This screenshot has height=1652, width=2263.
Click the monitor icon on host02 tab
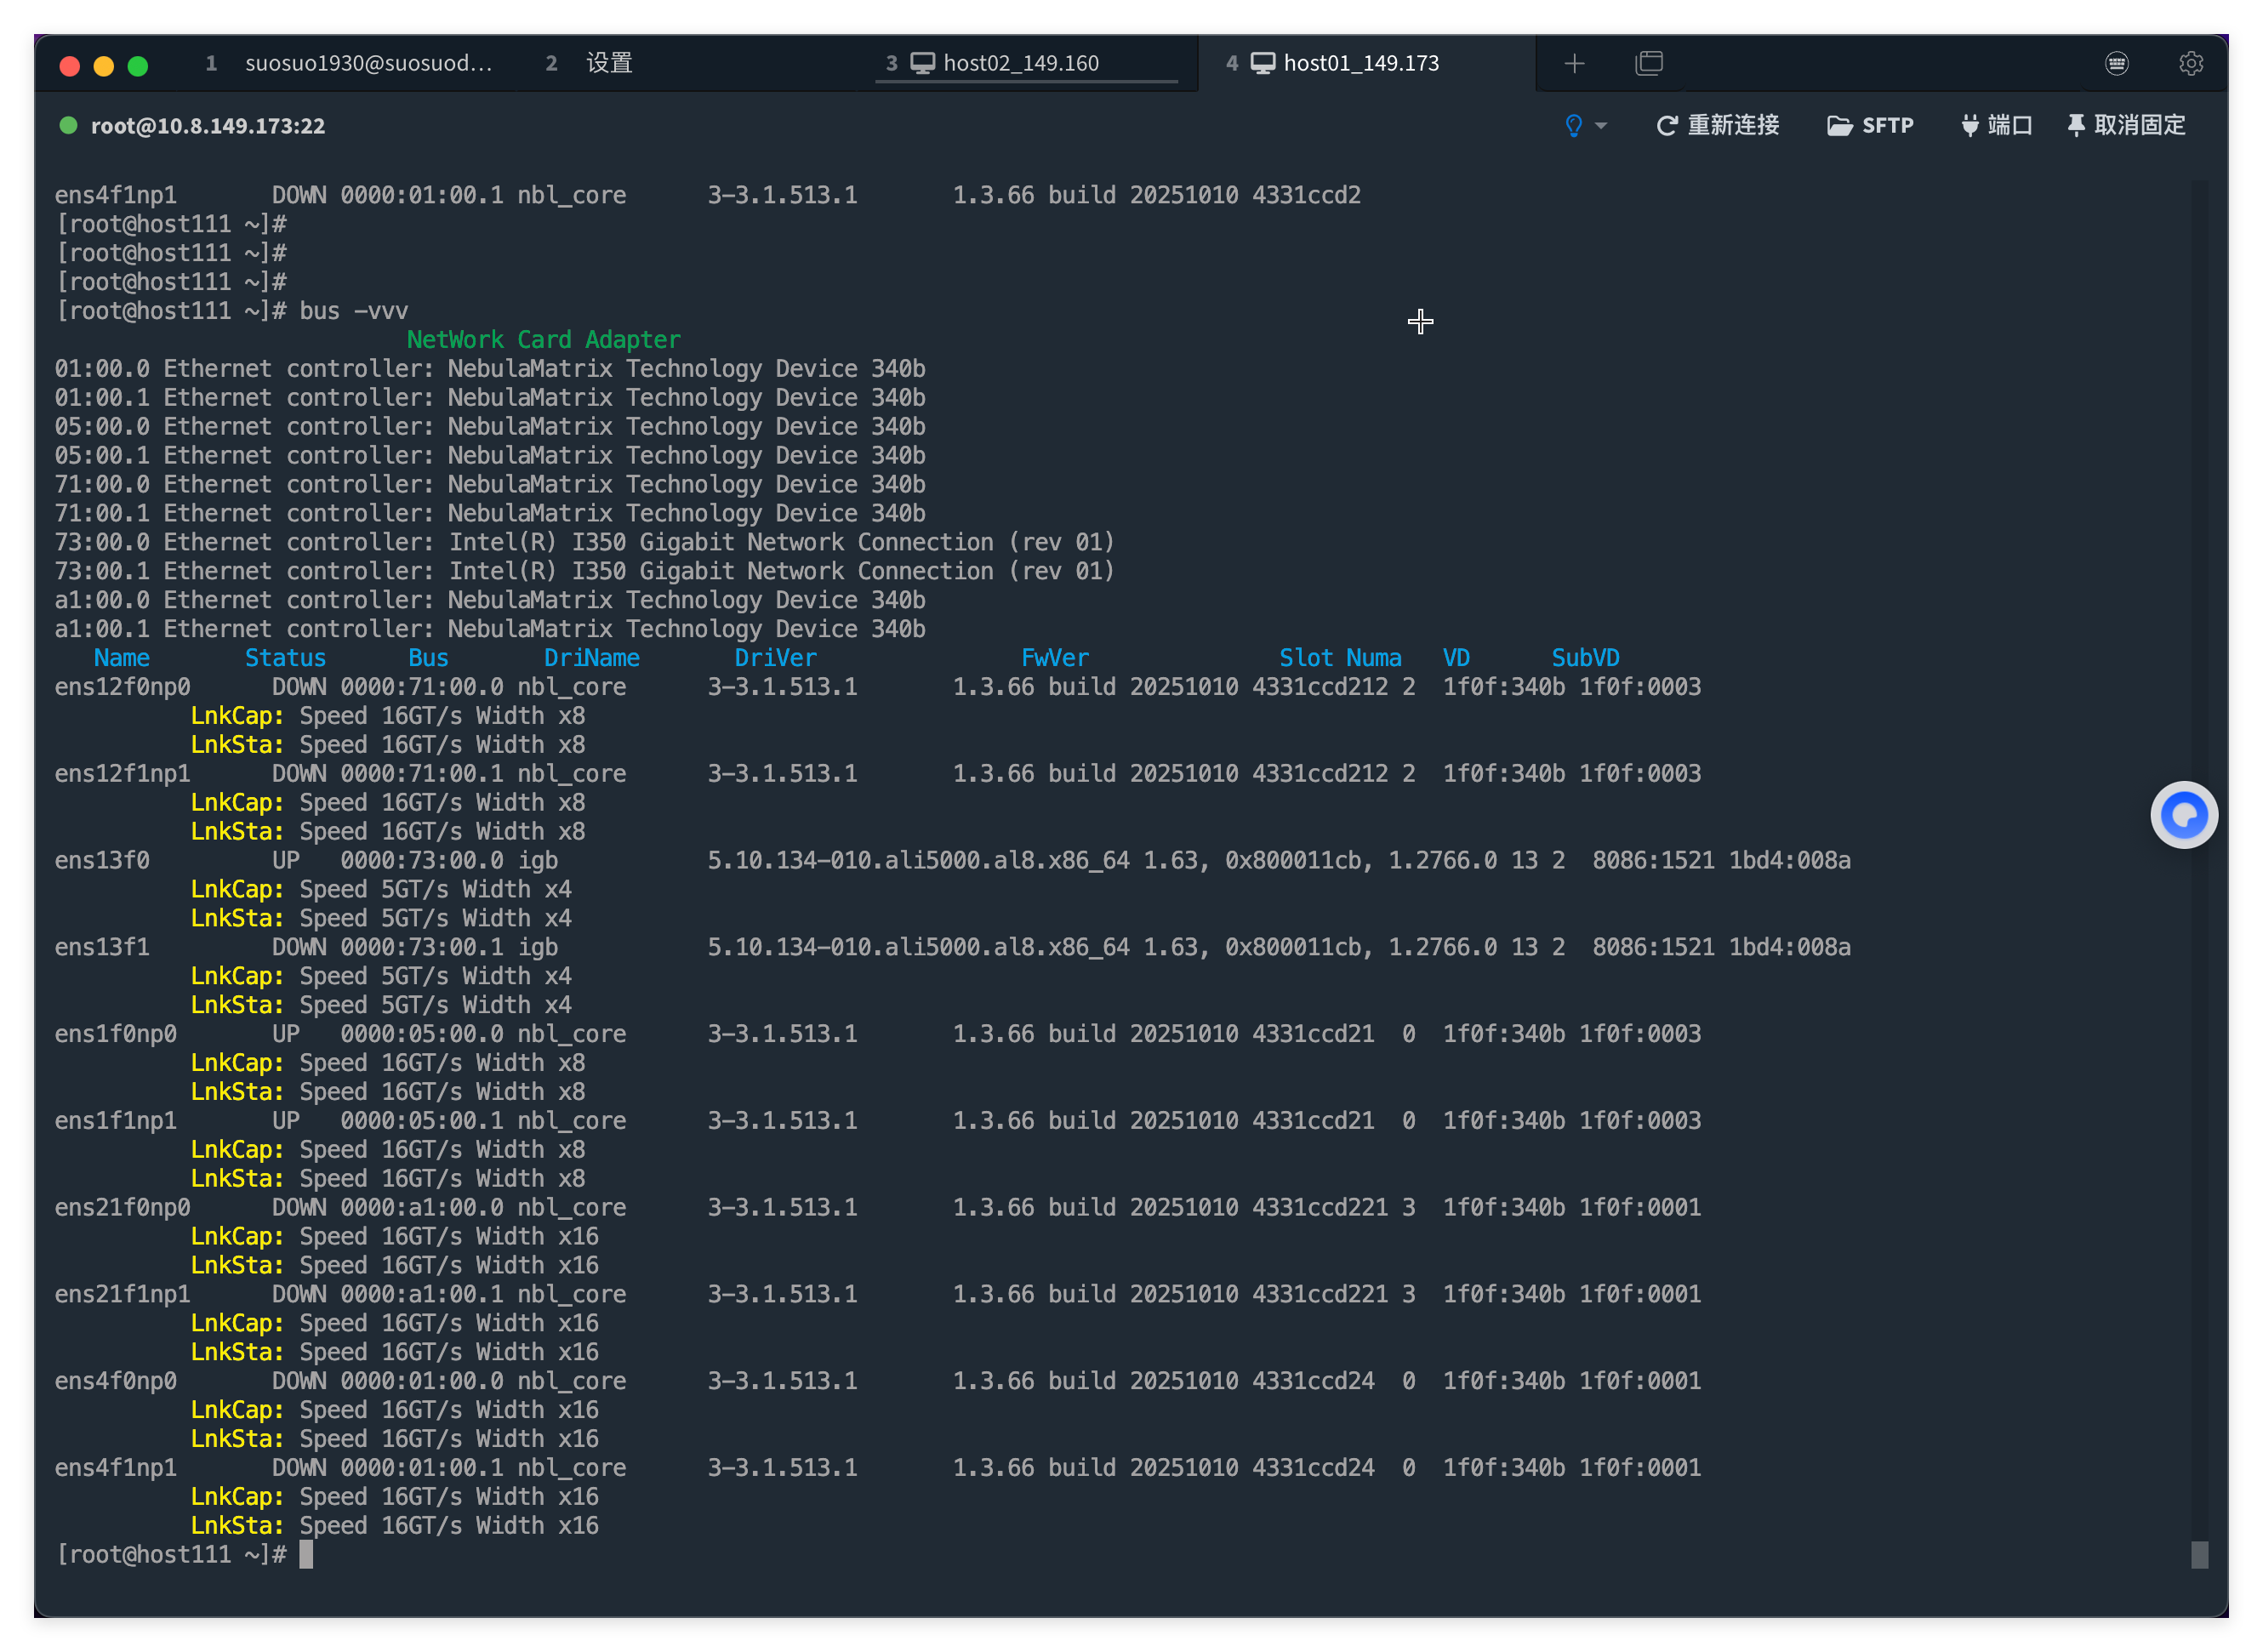tap(922, 63)
